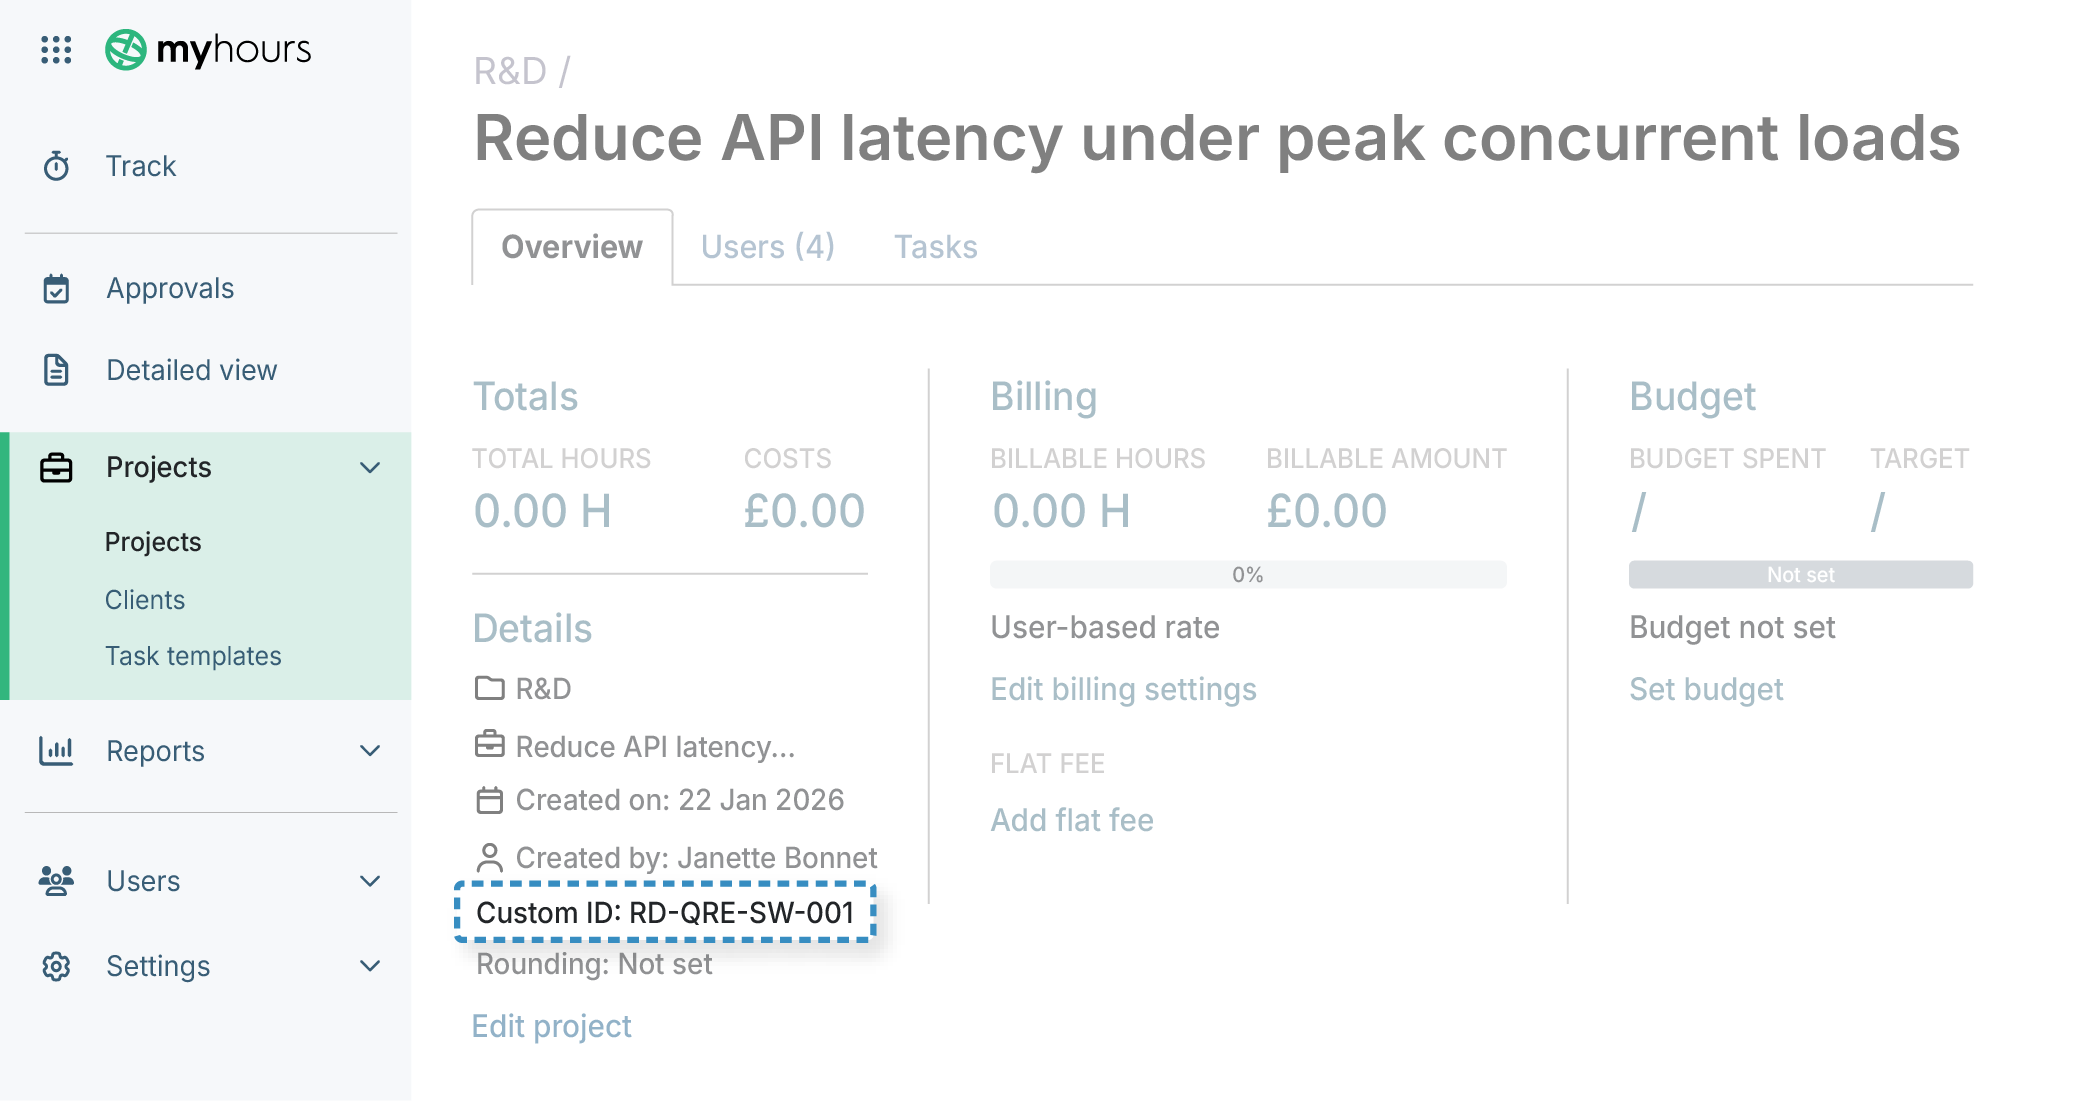Select the Projects briefcase icon
The image size is (2100, 1101).
coord(57,466)
